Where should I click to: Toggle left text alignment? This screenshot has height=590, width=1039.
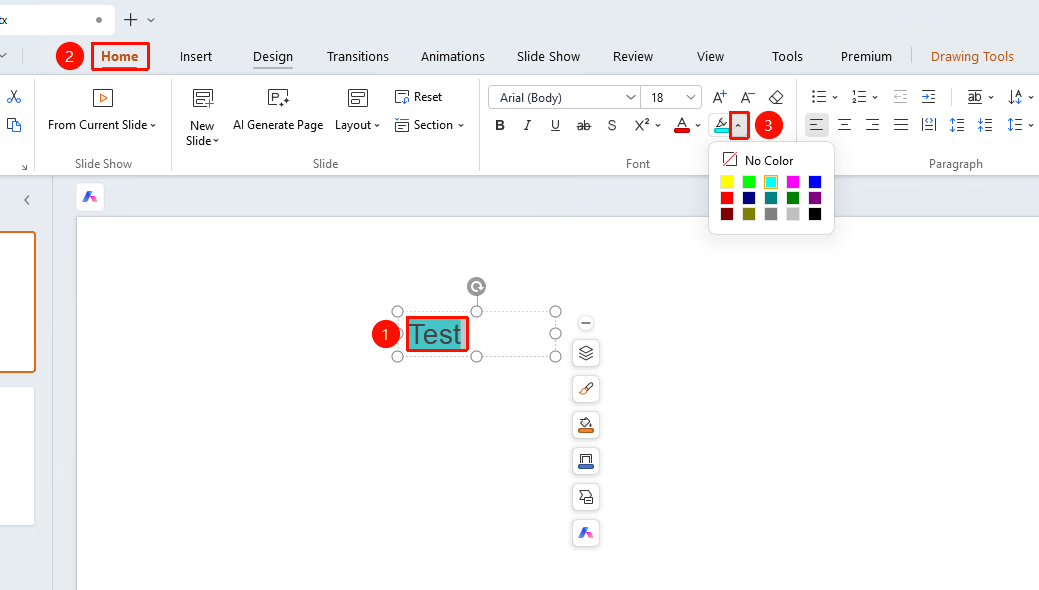click(x=816, y=125)
